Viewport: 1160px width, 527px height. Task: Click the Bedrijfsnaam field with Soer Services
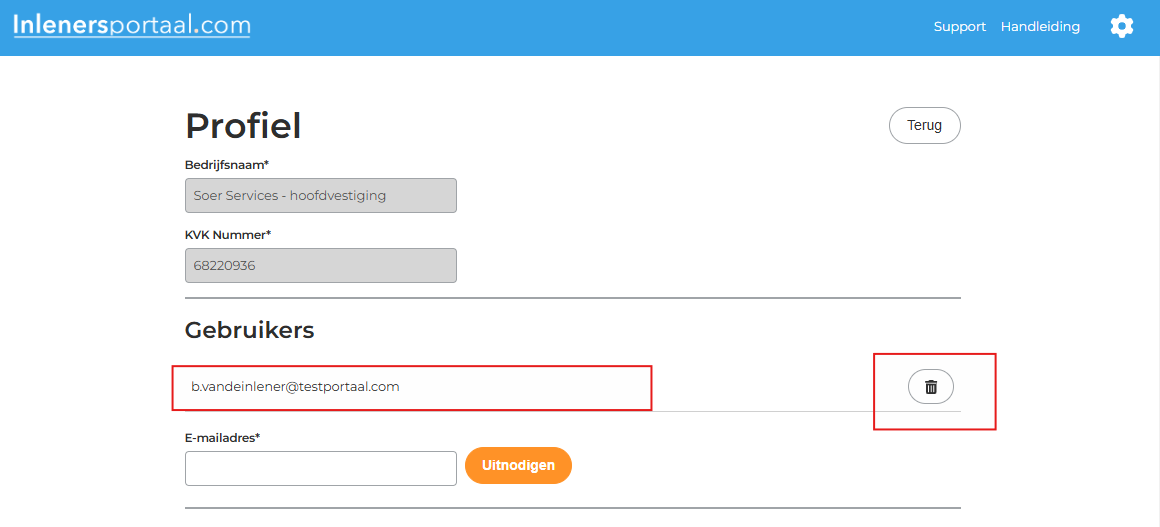pos(321,196)
